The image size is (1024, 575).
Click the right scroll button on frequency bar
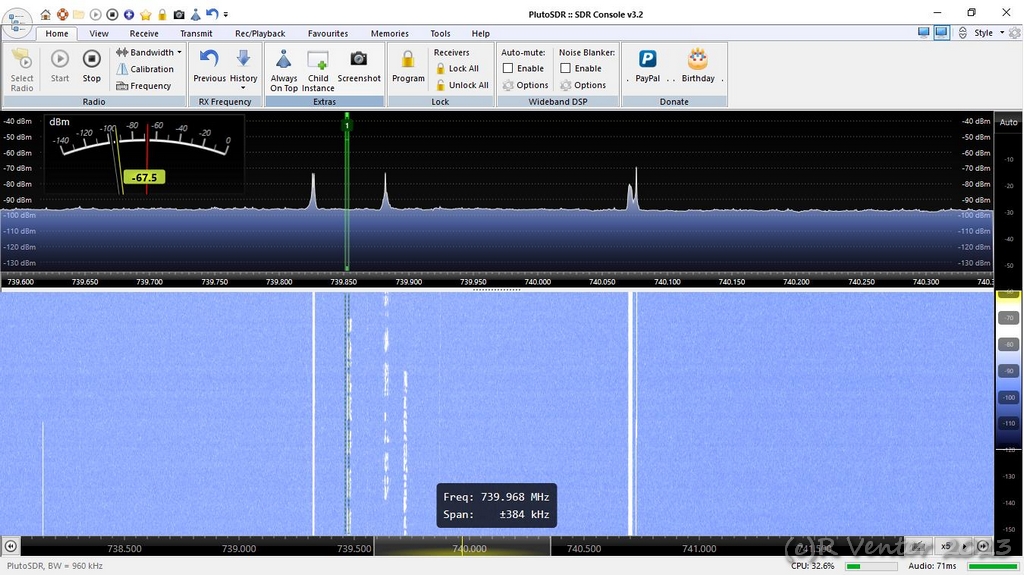tap(984, 546)
